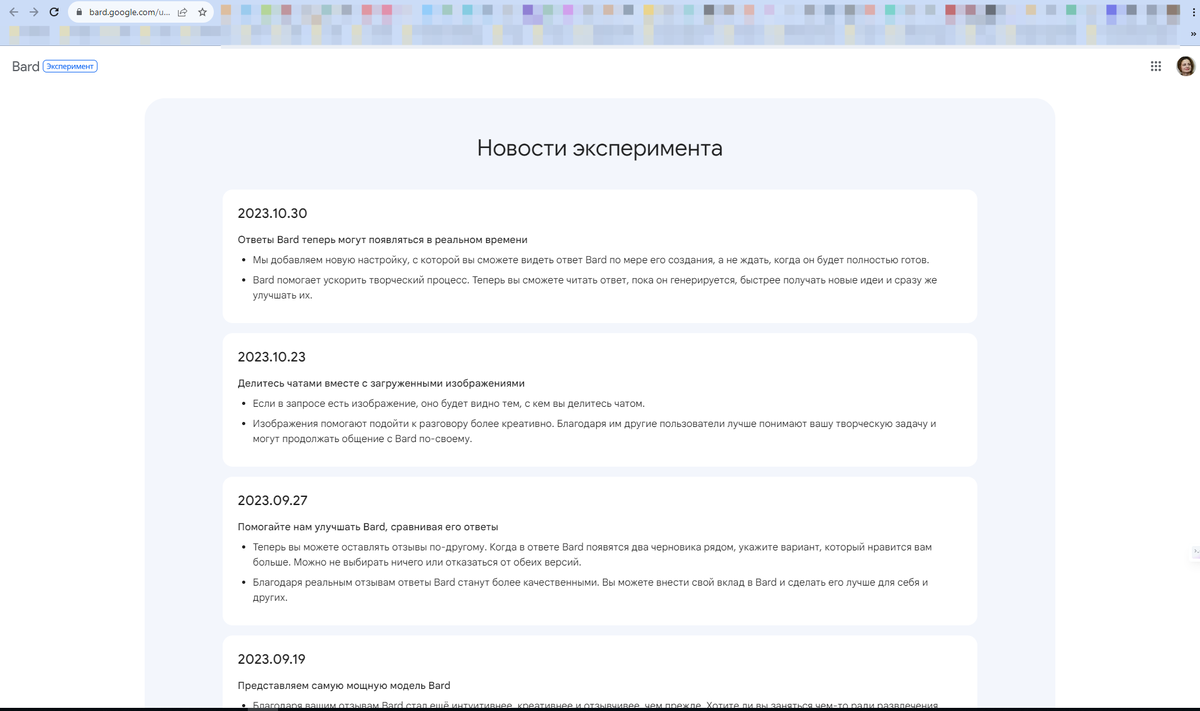Click the Новости эксперимента heading

[x=600, y=148]
